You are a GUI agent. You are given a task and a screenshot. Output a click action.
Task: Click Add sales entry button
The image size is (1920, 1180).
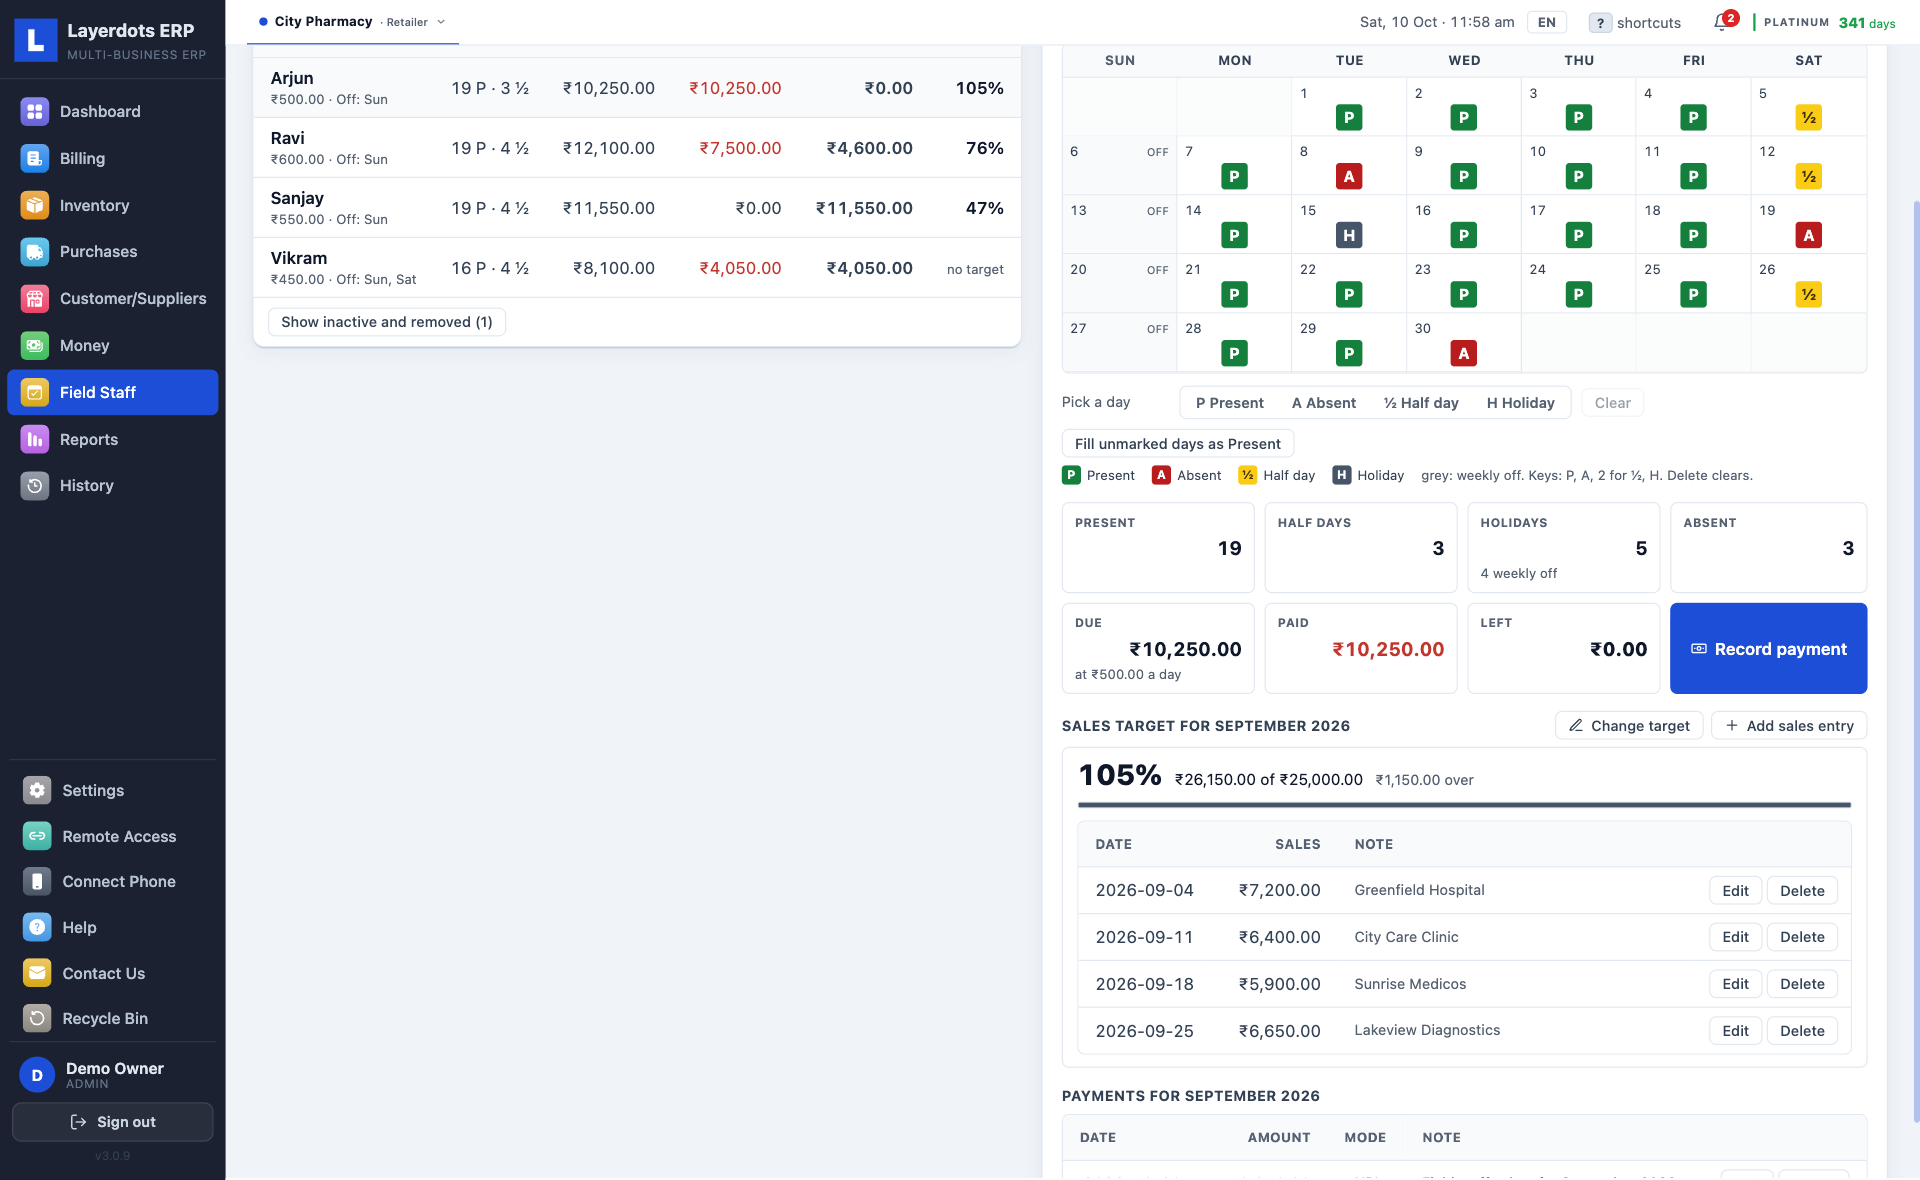pyautogui.click(x=1789, y=726)
